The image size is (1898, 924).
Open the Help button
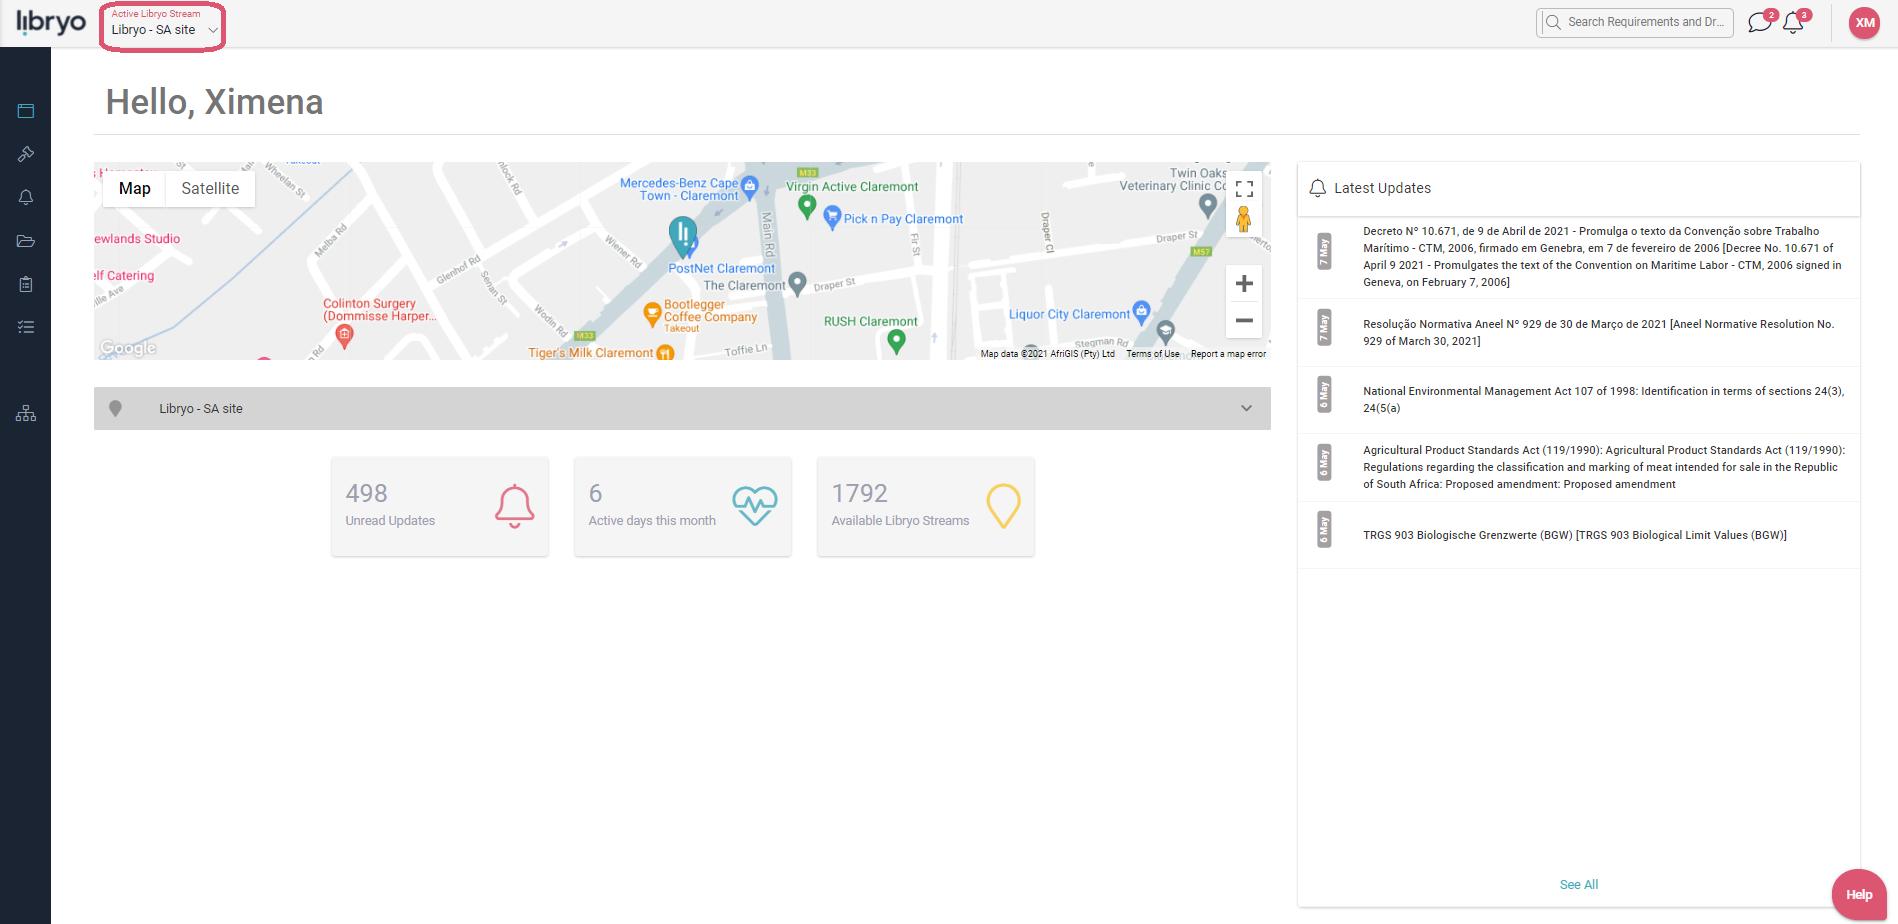tap(1859, 895)
